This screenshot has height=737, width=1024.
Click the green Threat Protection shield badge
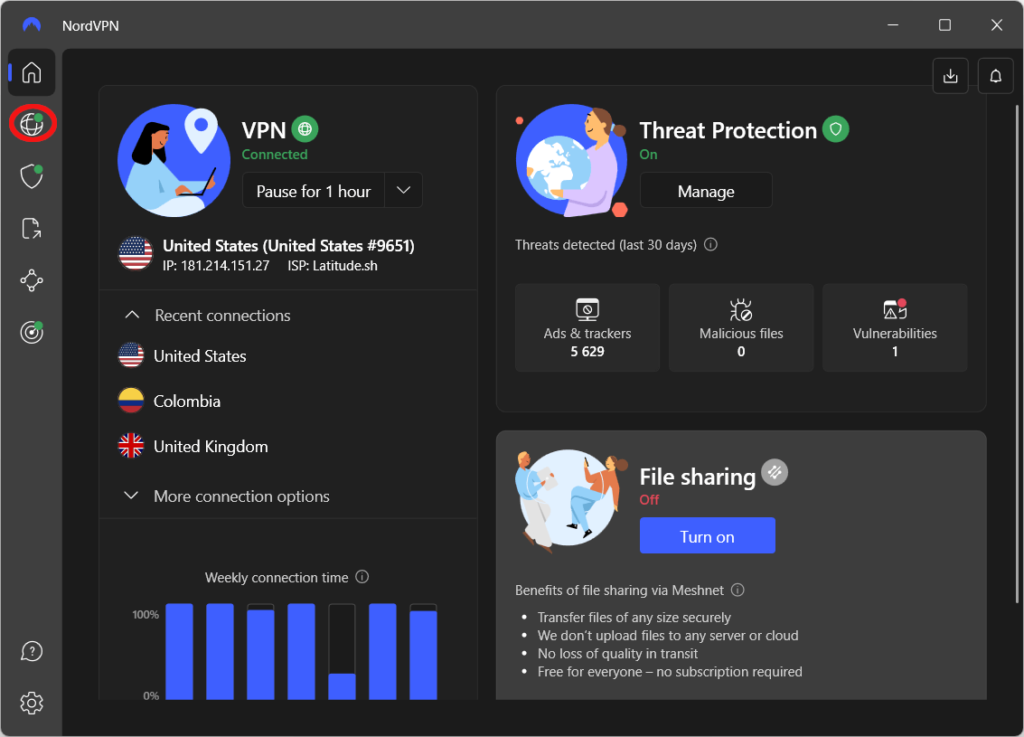(x=835, y=129)
